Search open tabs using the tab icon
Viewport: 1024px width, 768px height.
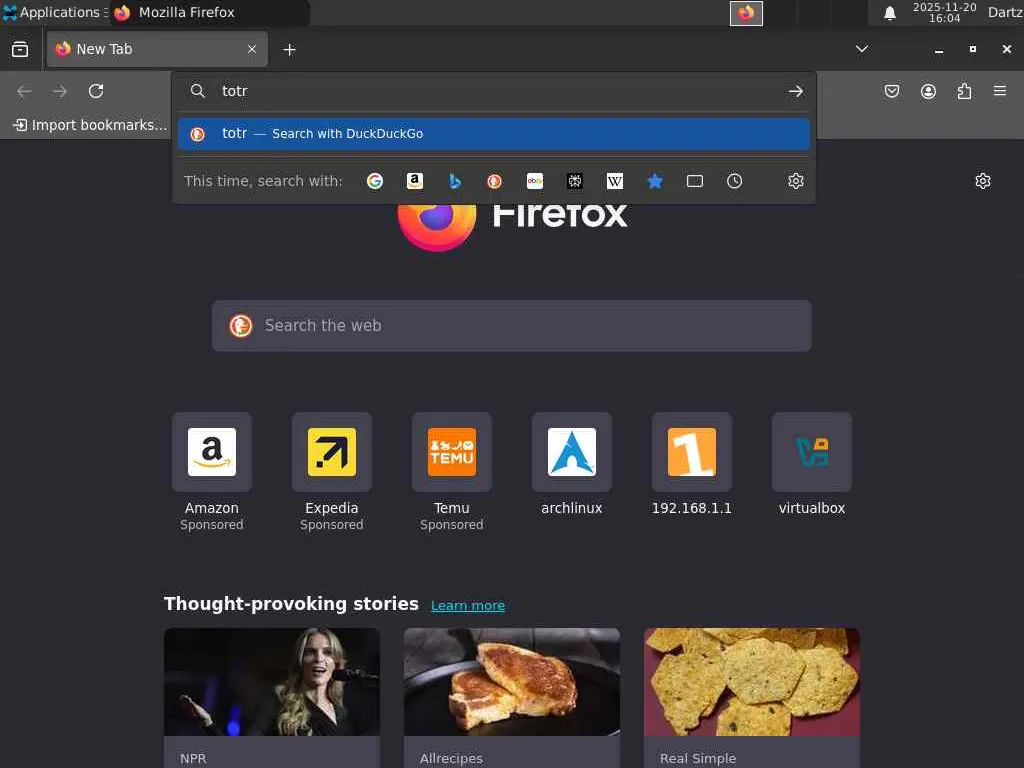pyautogui.click(x=695, y=181)
